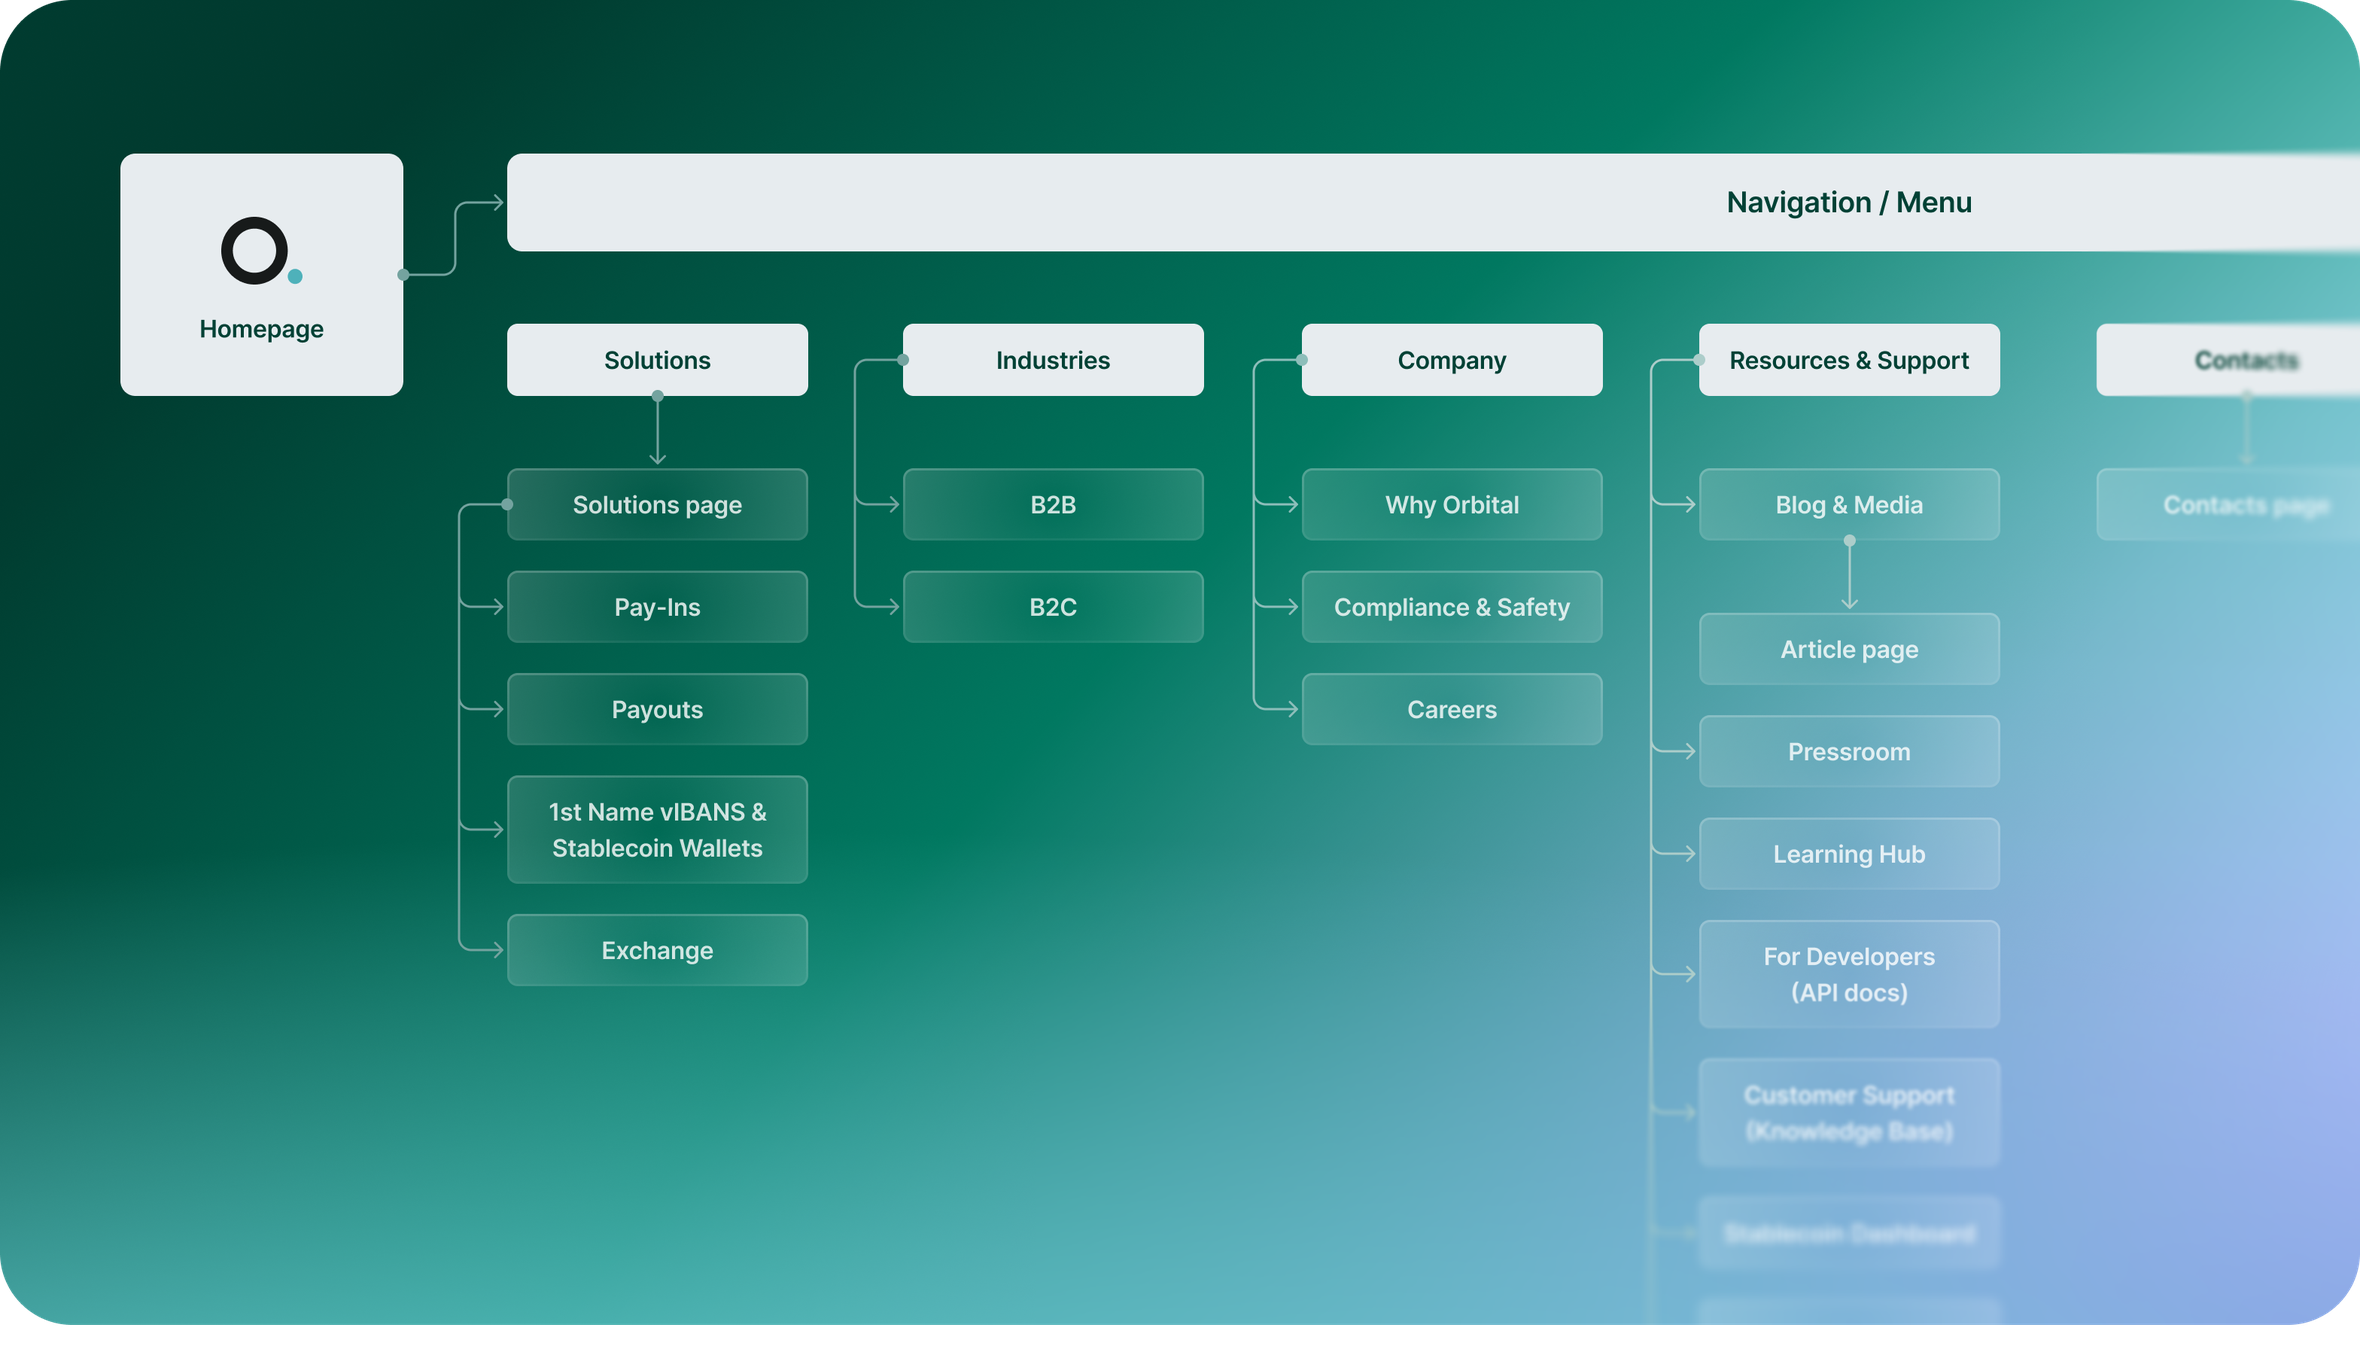The height and width of the screenshot is (1349, 2360).
Task: Click the Company category box
Action: click(x=1451, y=360)
